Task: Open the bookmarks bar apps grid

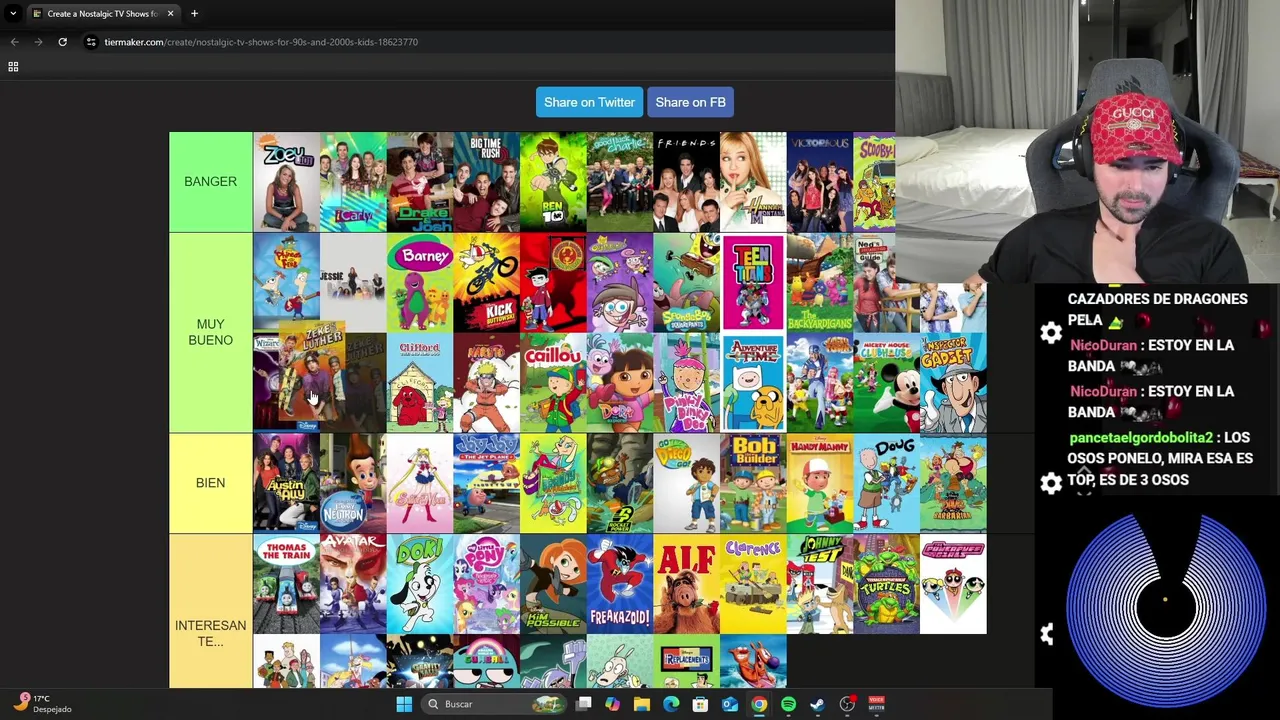Action: click(x=13, y=66)
